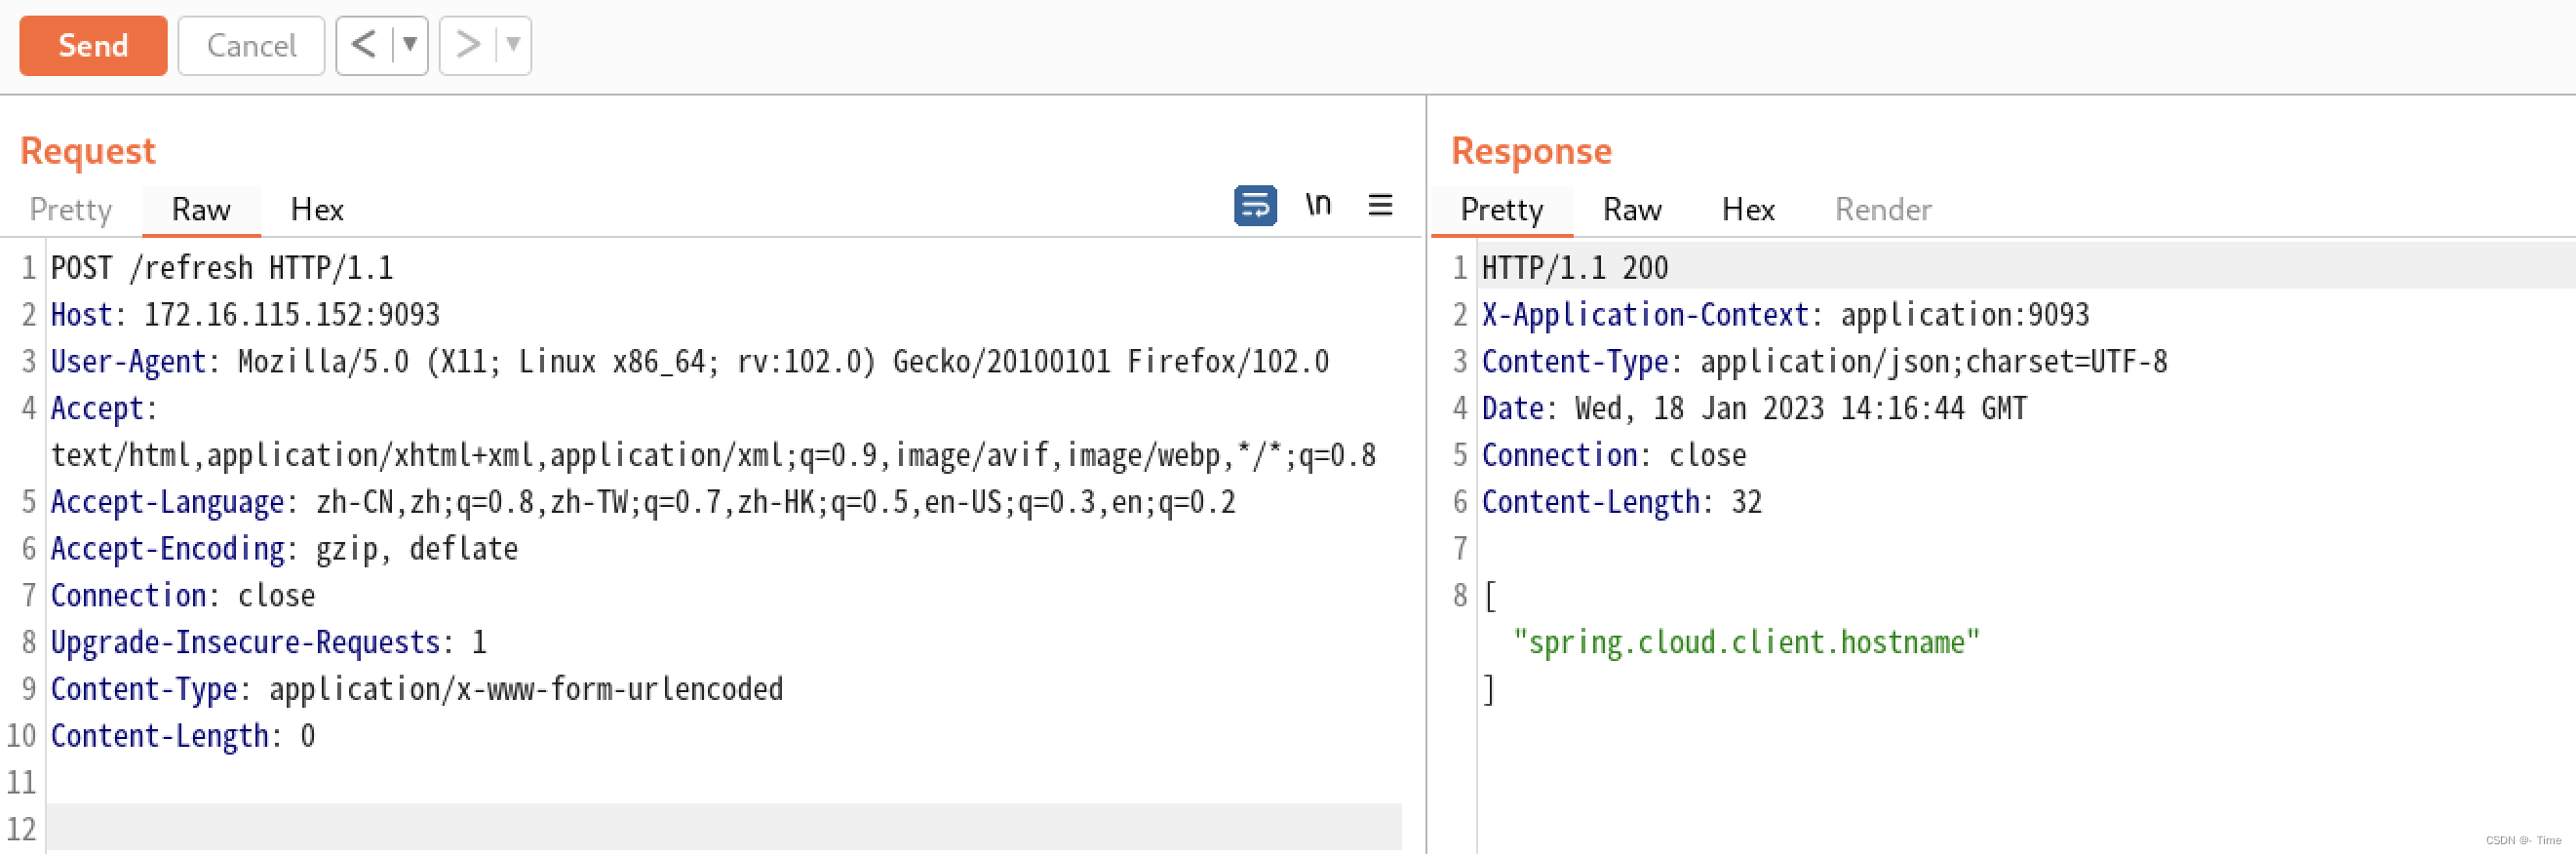Switch Request view to Pretty tab
2576x854 pixels.
(70, 209)
